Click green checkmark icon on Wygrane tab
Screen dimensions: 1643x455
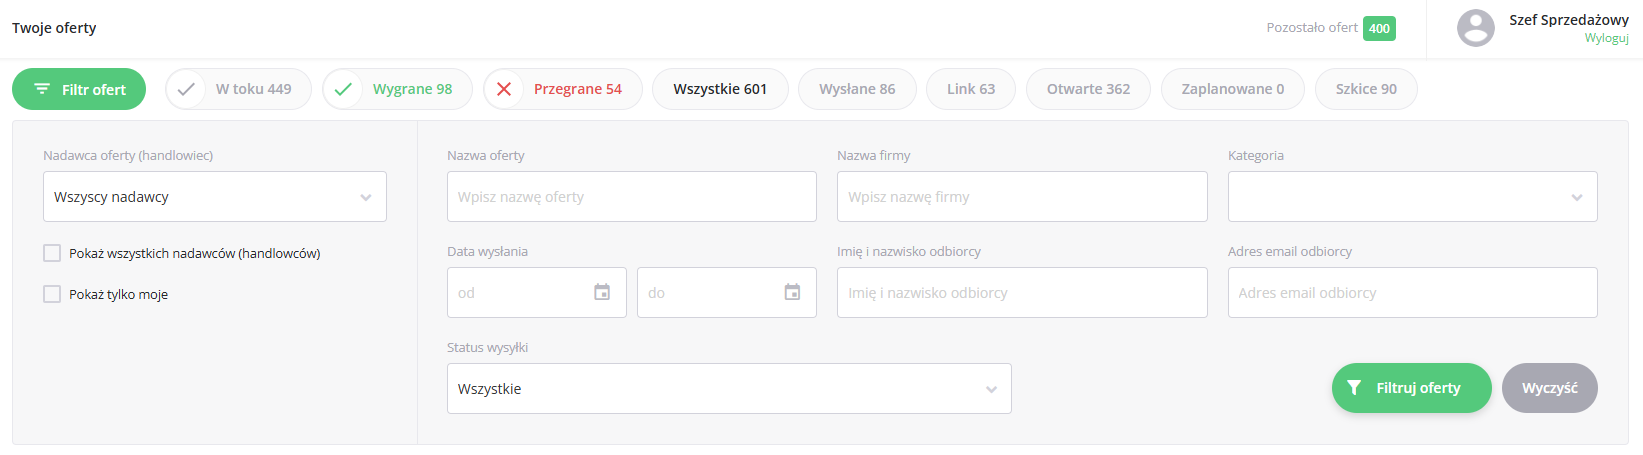pyautogui.click(x=343, y=89)
